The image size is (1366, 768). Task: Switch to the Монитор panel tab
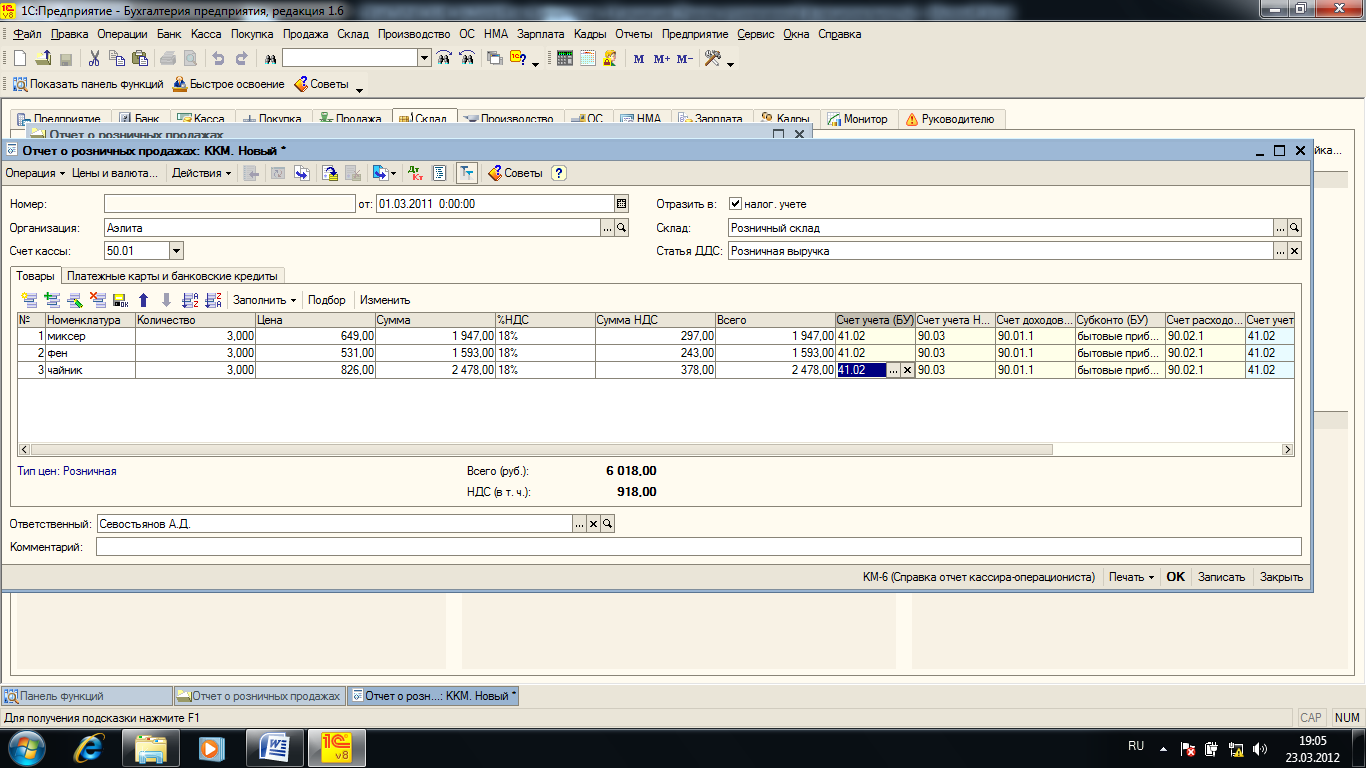coord(858,119)
